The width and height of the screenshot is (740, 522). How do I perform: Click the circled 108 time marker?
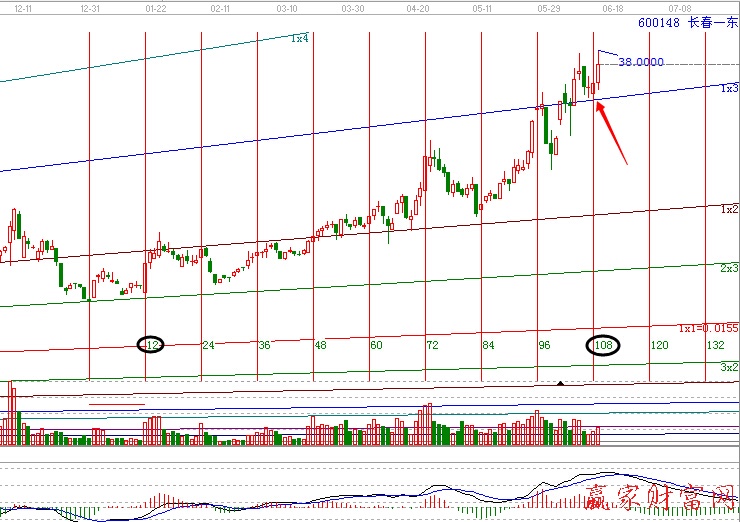pyautogui.click(x=602, y=345)
